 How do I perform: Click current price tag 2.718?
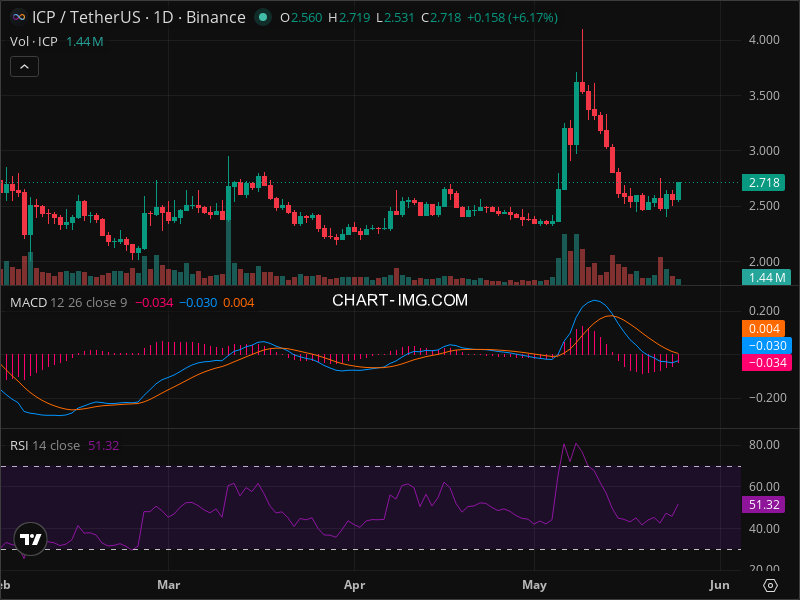(x=763, y=183)
